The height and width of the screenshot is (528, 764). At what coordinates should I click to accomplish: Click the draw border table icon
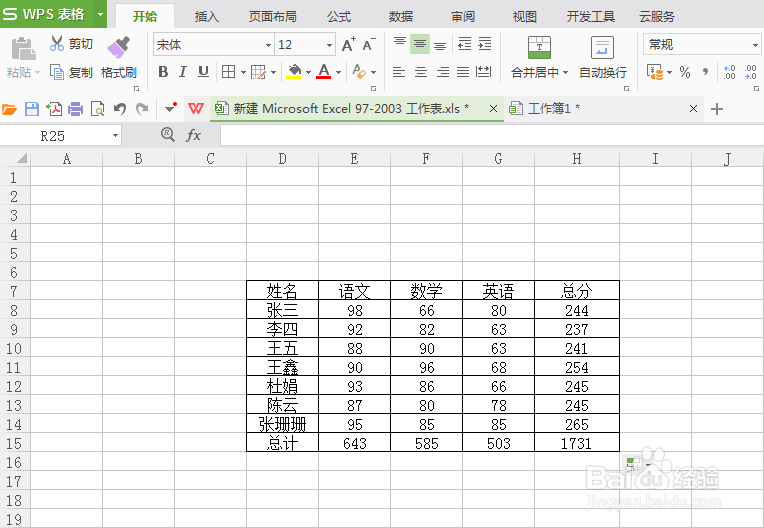pos(258,73)
